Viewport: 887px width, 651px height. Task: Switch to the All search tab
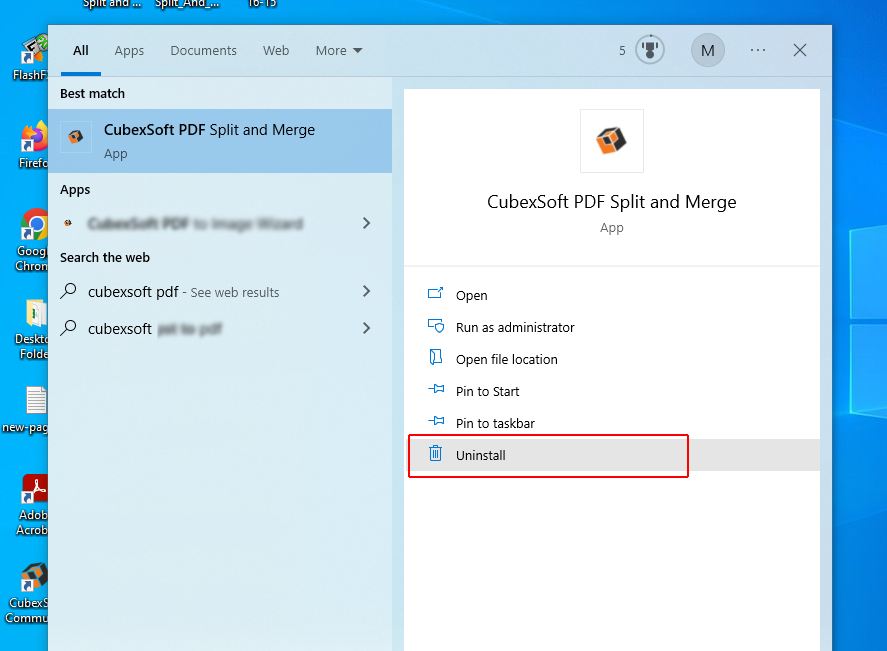coord(81,50)
